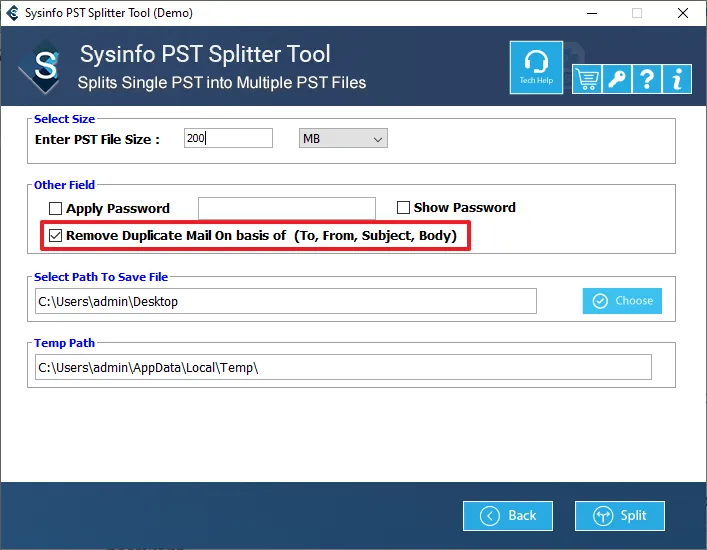Open the info about icon
This screenshot has width=707, height=550.
[x=677, y=79]
